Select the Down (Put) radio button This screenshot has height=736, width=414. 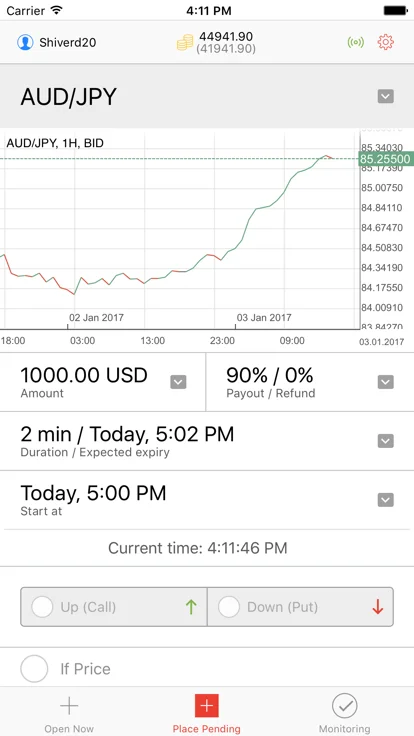coord(229,607)
